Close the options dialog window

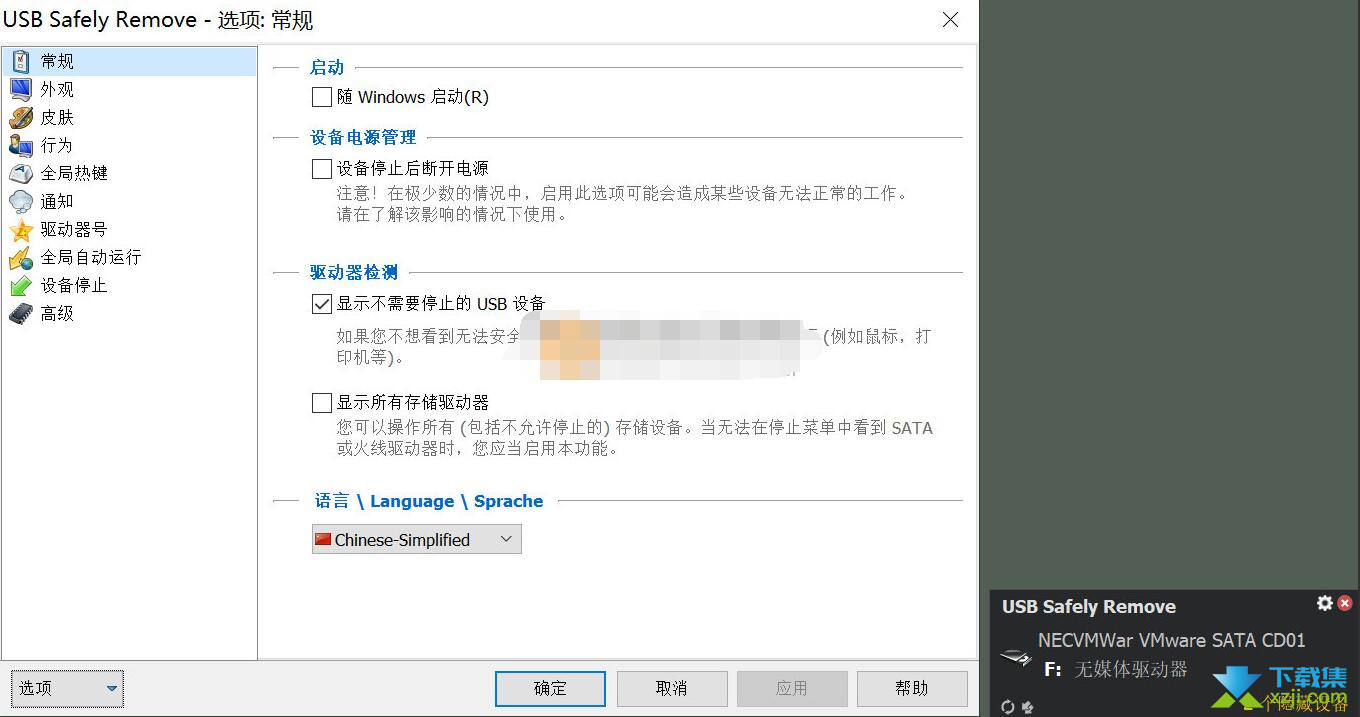point(950,20)
